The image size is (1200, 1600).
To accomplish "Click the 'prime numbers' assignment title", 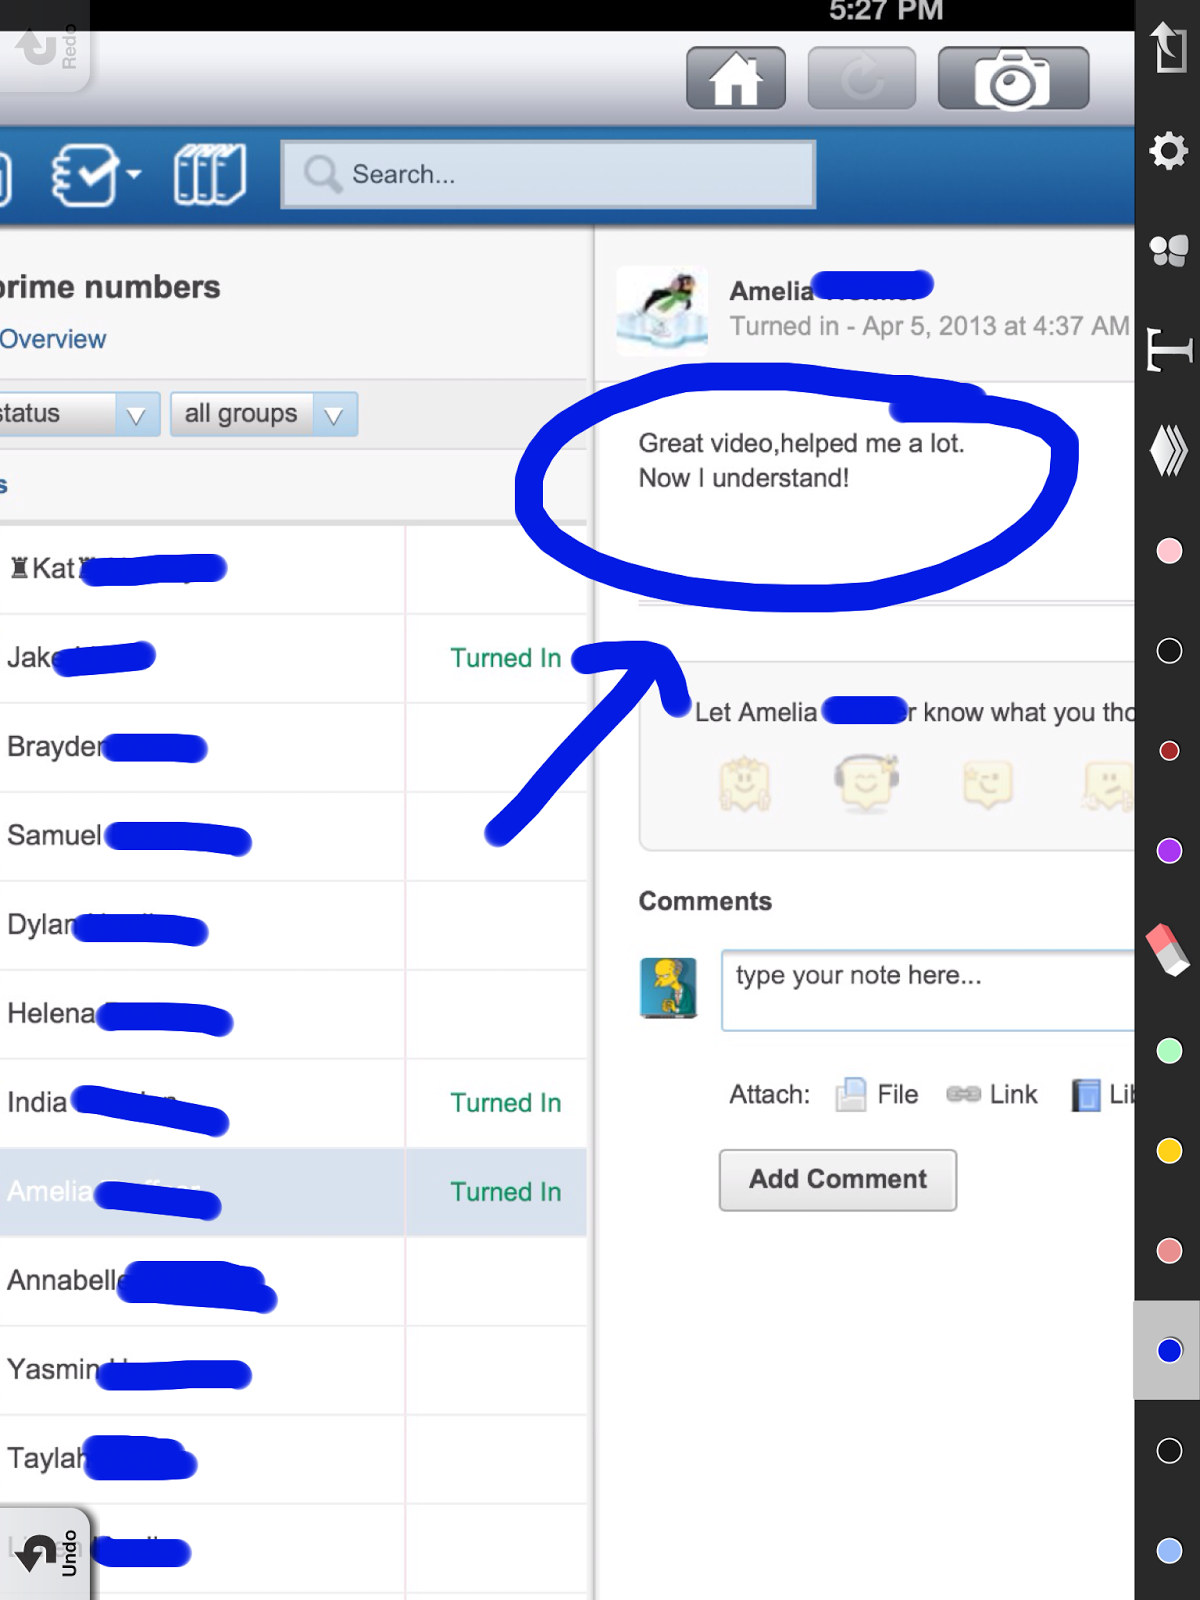I will 110,287.
